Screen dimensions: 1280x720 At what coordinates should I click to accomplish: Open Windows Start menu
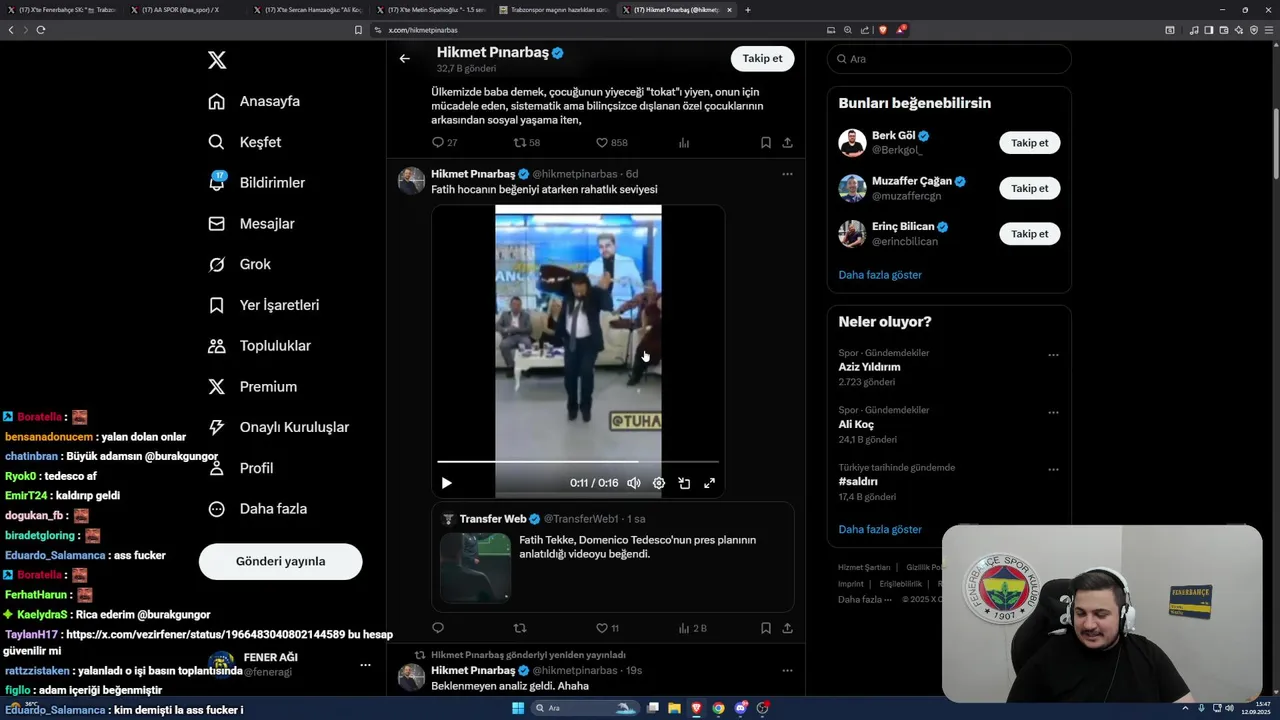pyautogui.click(x=517, y=708)
